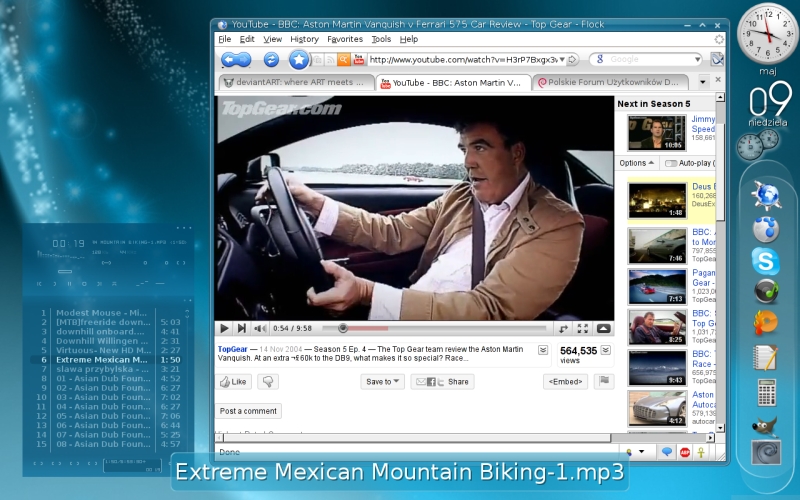Switch to the deviantART tab

point(296,82)
